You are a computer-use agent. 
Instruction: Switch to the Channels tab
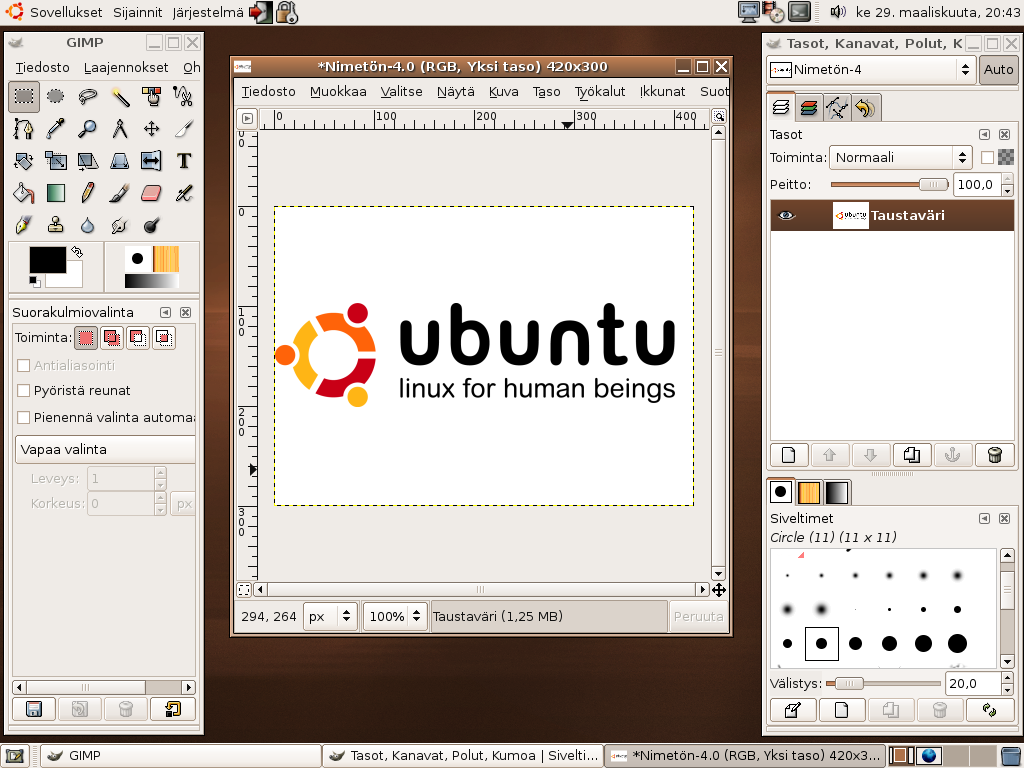[808, 108]
